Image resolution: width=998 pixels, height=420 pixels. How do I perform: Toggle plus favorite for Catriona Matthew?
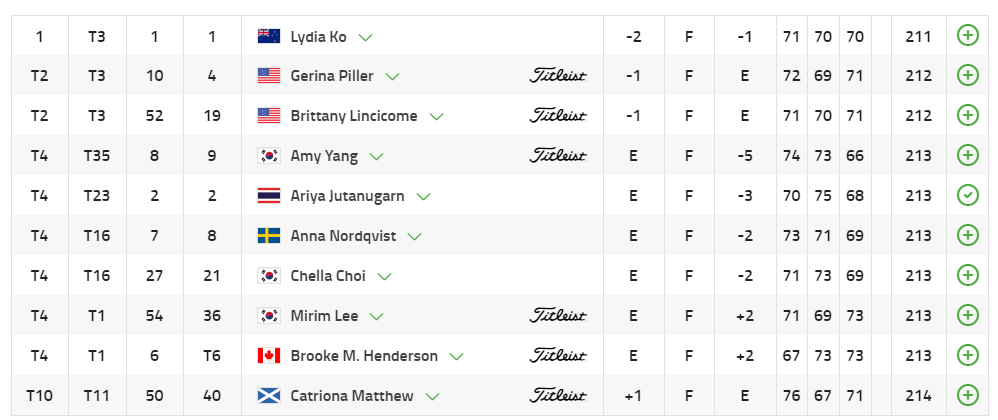tap(967, 396)
